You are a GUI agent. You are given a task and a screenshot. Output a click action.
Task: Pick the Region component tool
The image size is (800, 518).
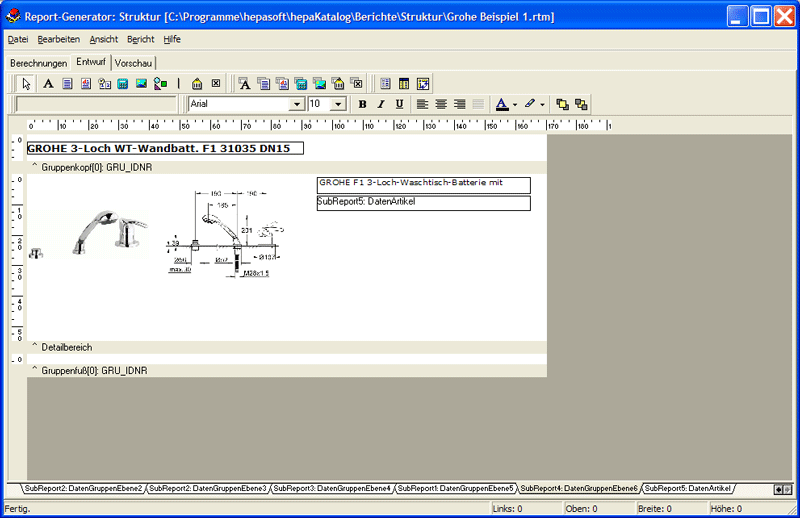[386, 84]
